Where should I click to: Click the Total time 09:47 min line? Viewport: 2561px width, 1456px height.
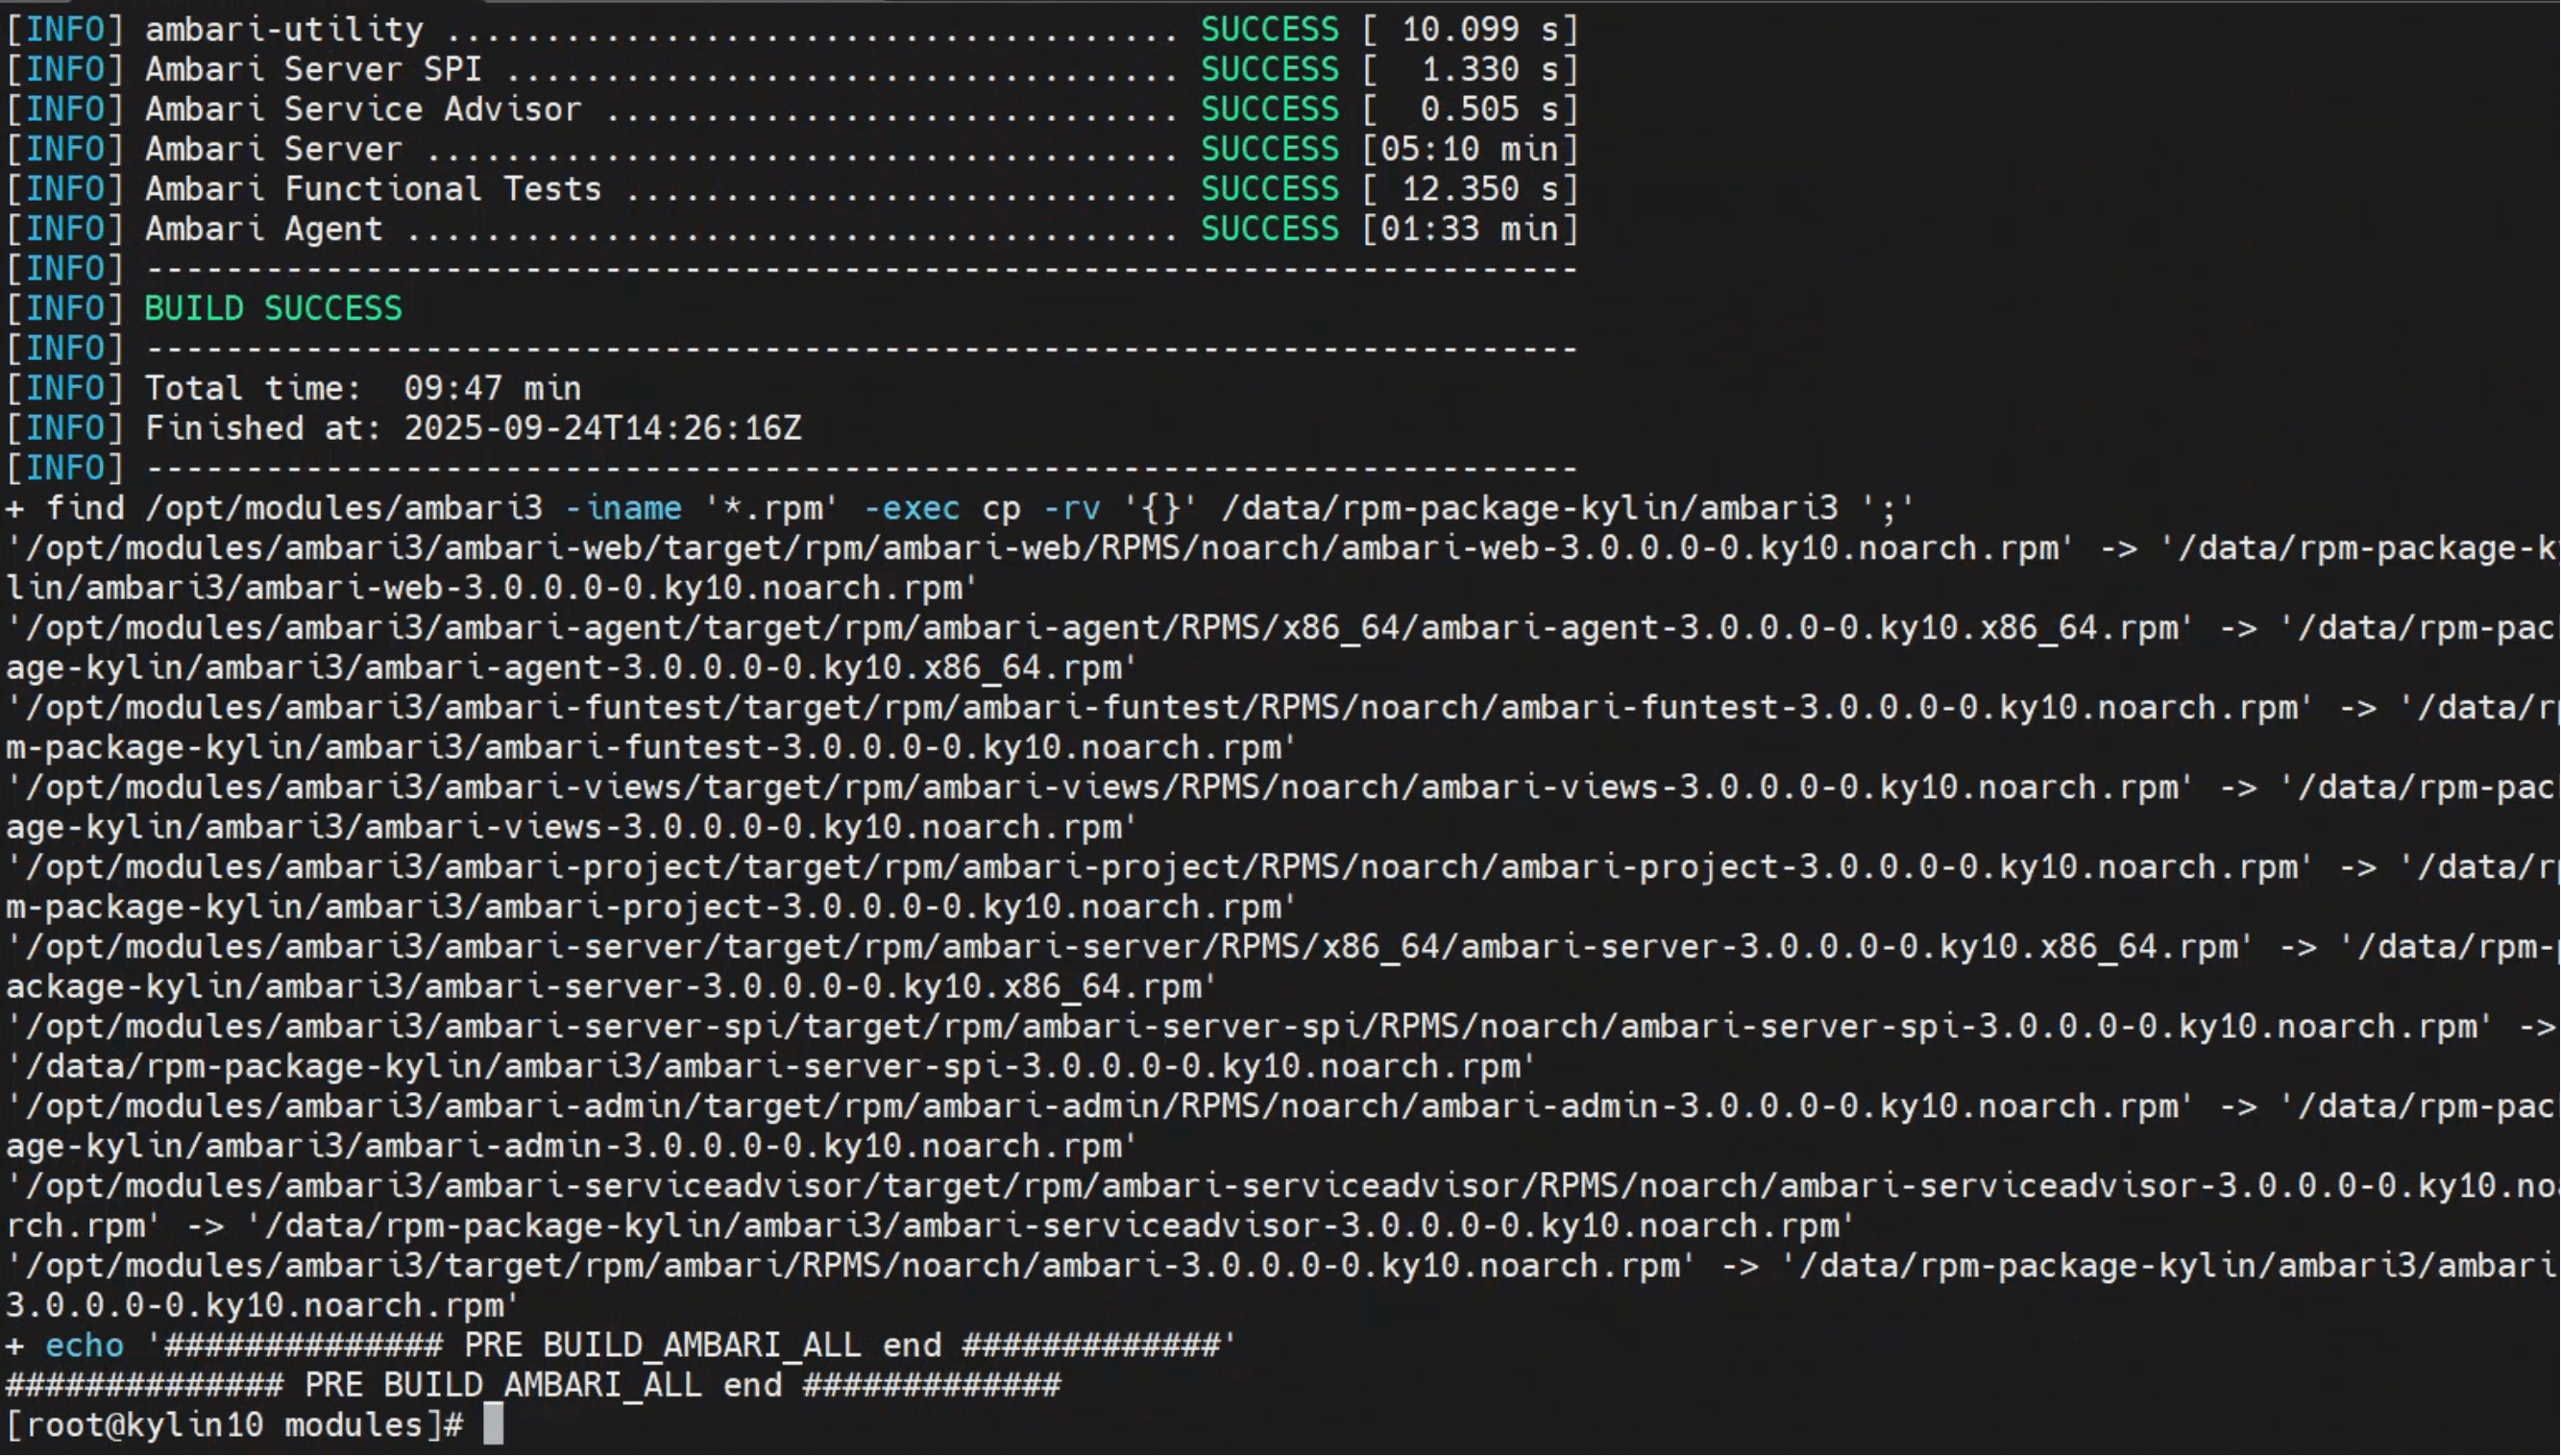pos(362,388)
